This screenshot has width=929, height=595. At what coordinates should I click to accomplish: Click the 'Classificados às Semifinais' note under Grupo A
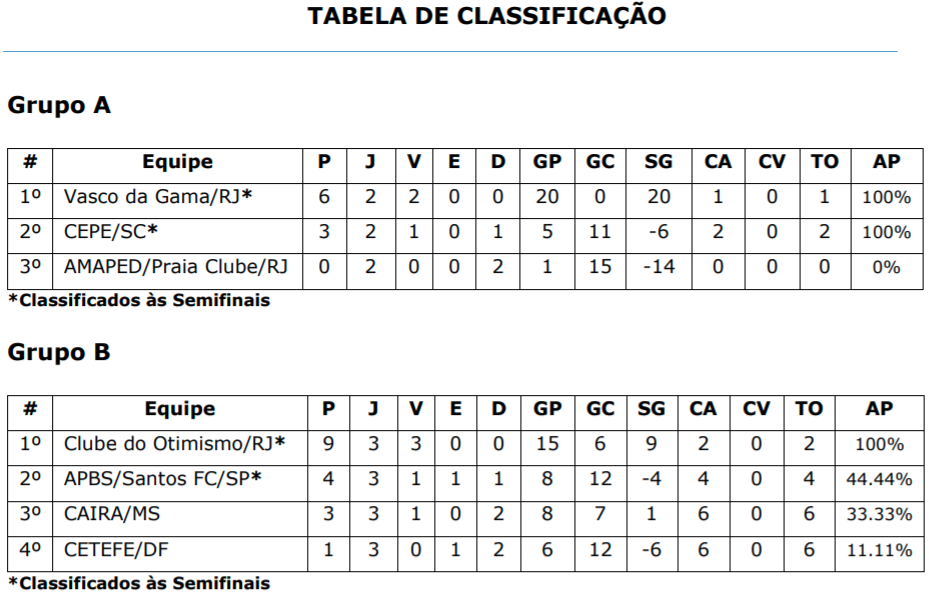pos(139,300)
